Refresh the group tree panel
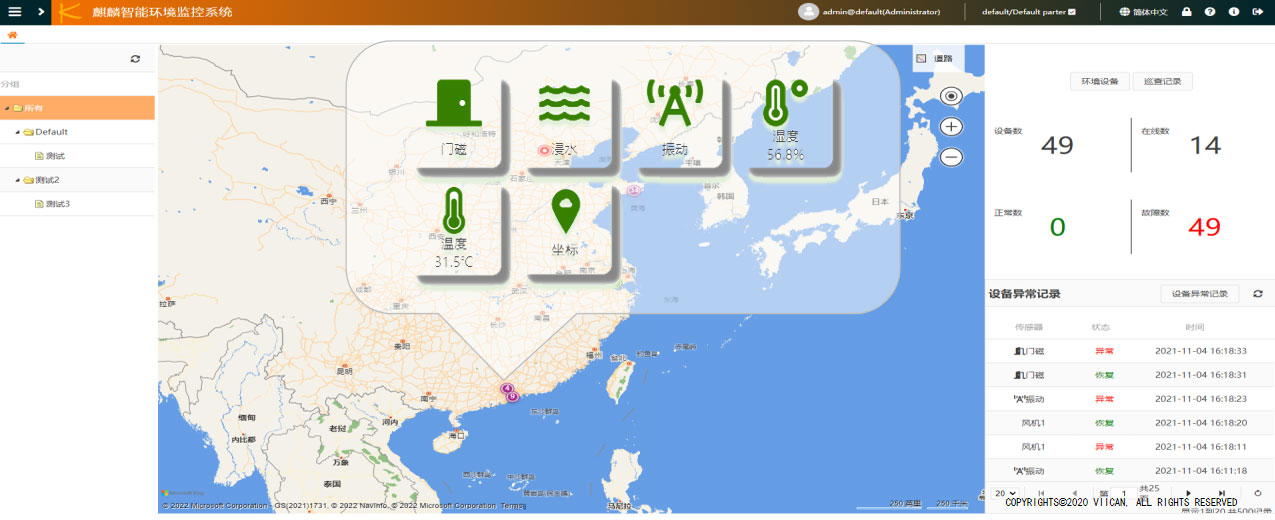 [x=135, y=59]
